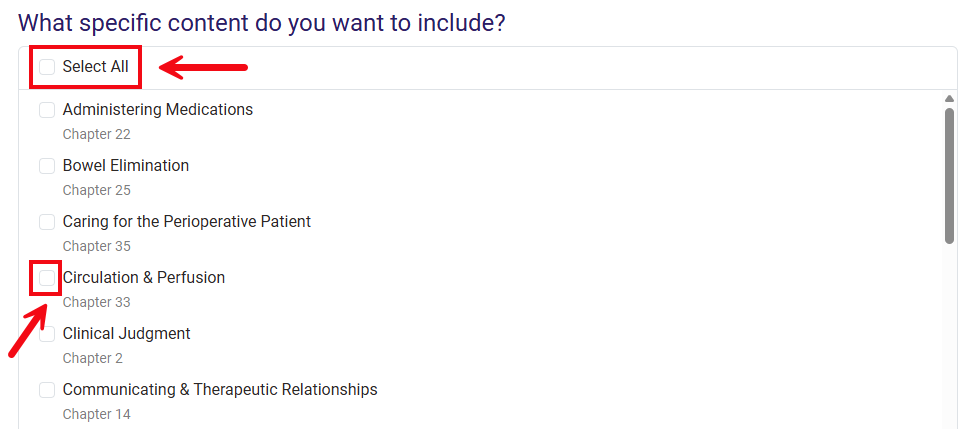Click the "Chapter 33" subtitle
Viewport: 973px width, 429px height.
[96, 302]
